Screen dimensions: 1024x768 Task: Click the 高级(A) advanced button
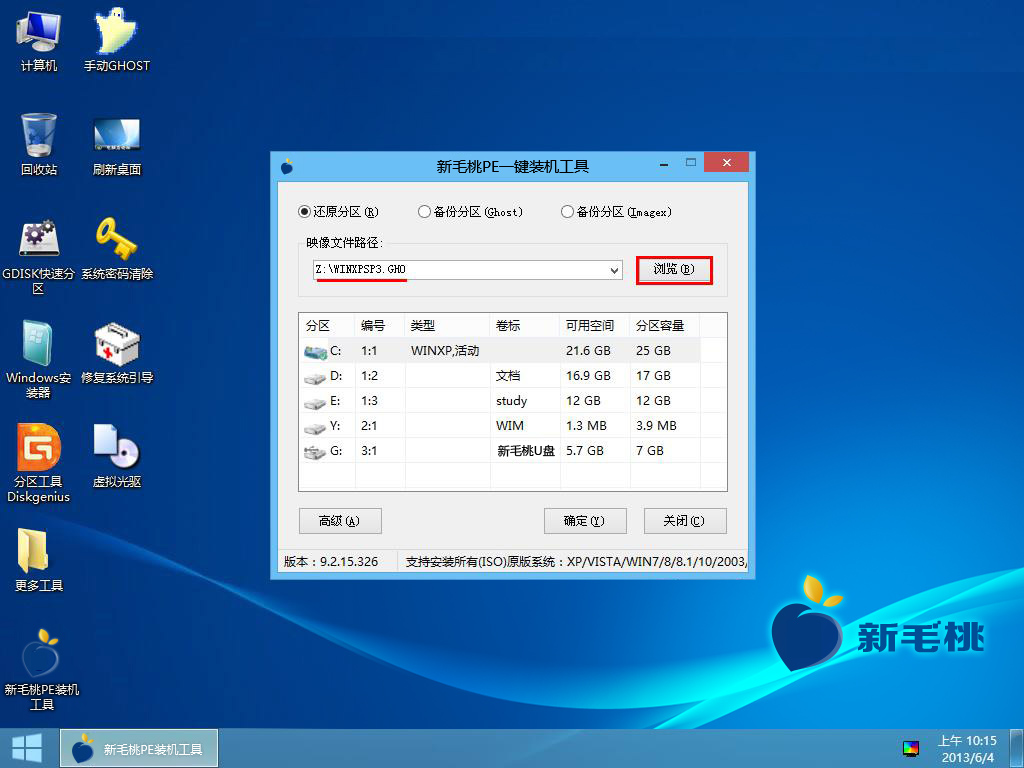point(340,520)
